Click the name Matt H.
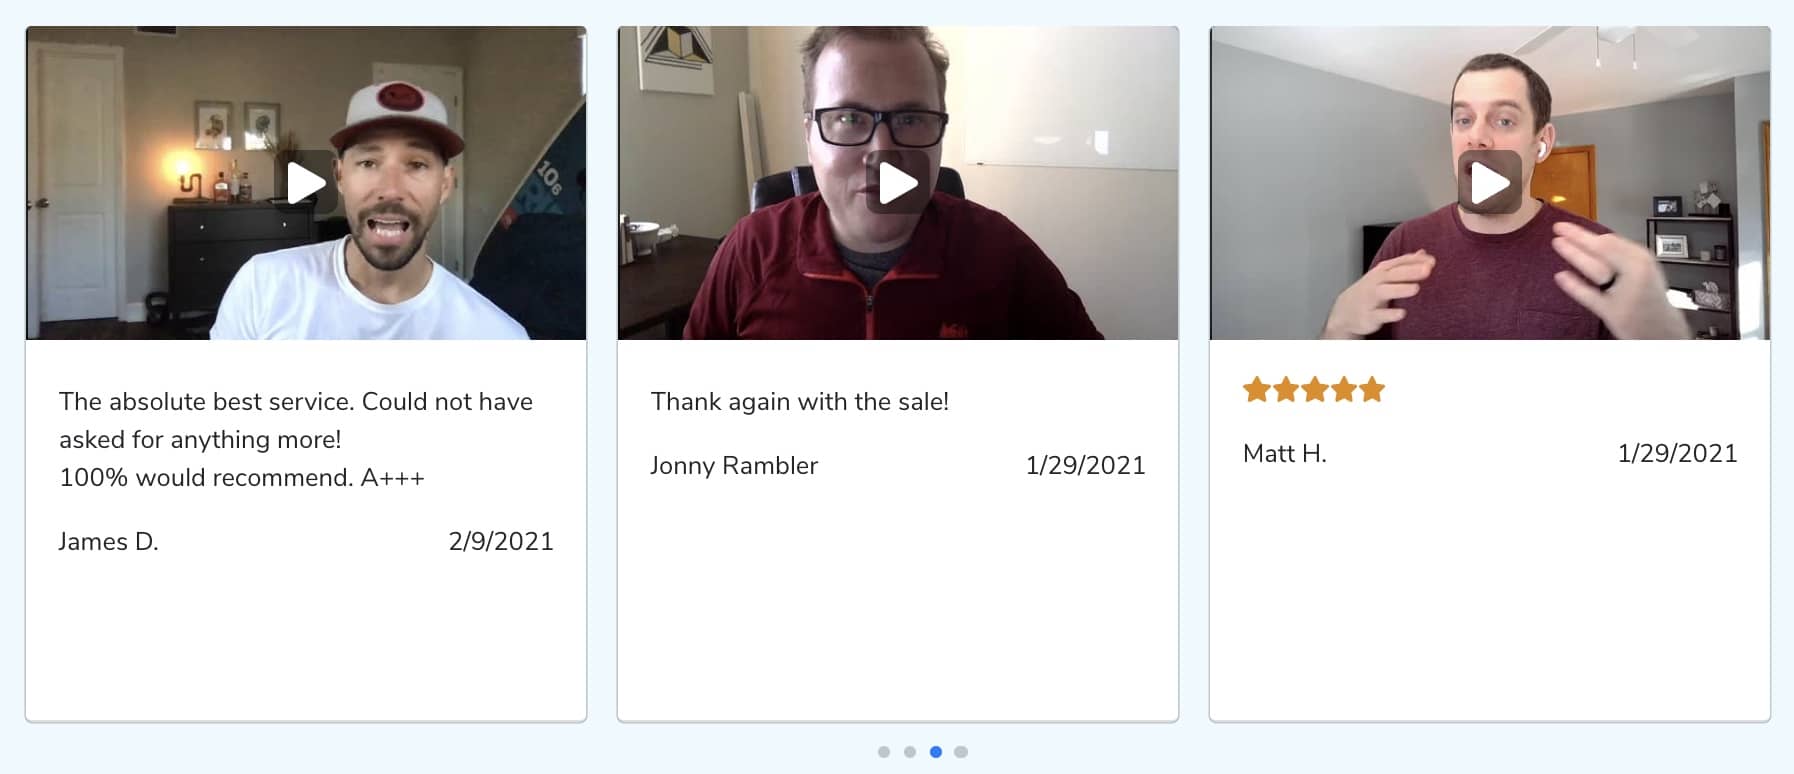Image resolution: width=1794 pixels, height=774 pixels. click(x=1285, y=454)
